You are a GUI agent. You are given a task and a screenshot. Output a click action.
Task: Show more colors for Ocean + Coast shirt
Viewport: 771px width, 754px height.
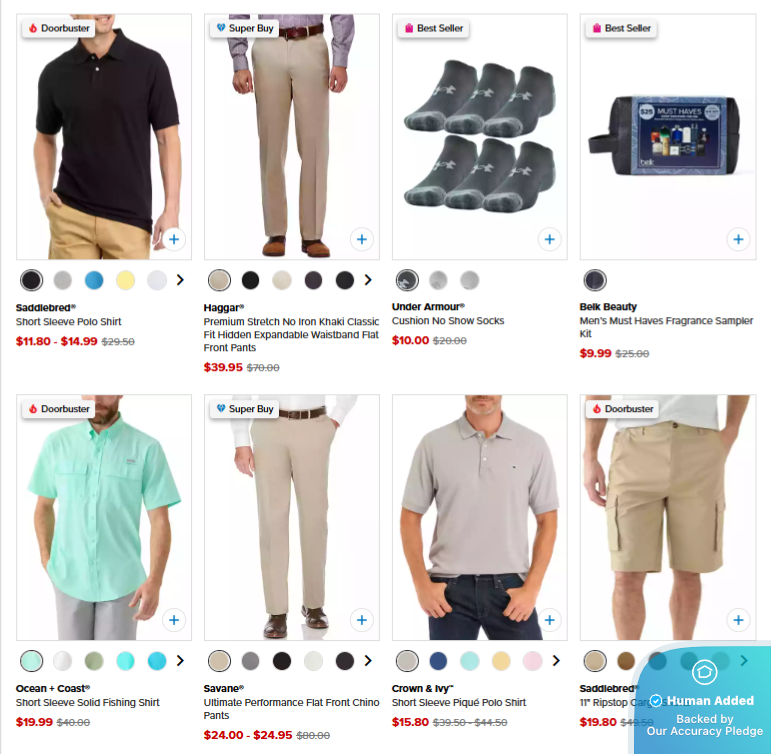180,661
